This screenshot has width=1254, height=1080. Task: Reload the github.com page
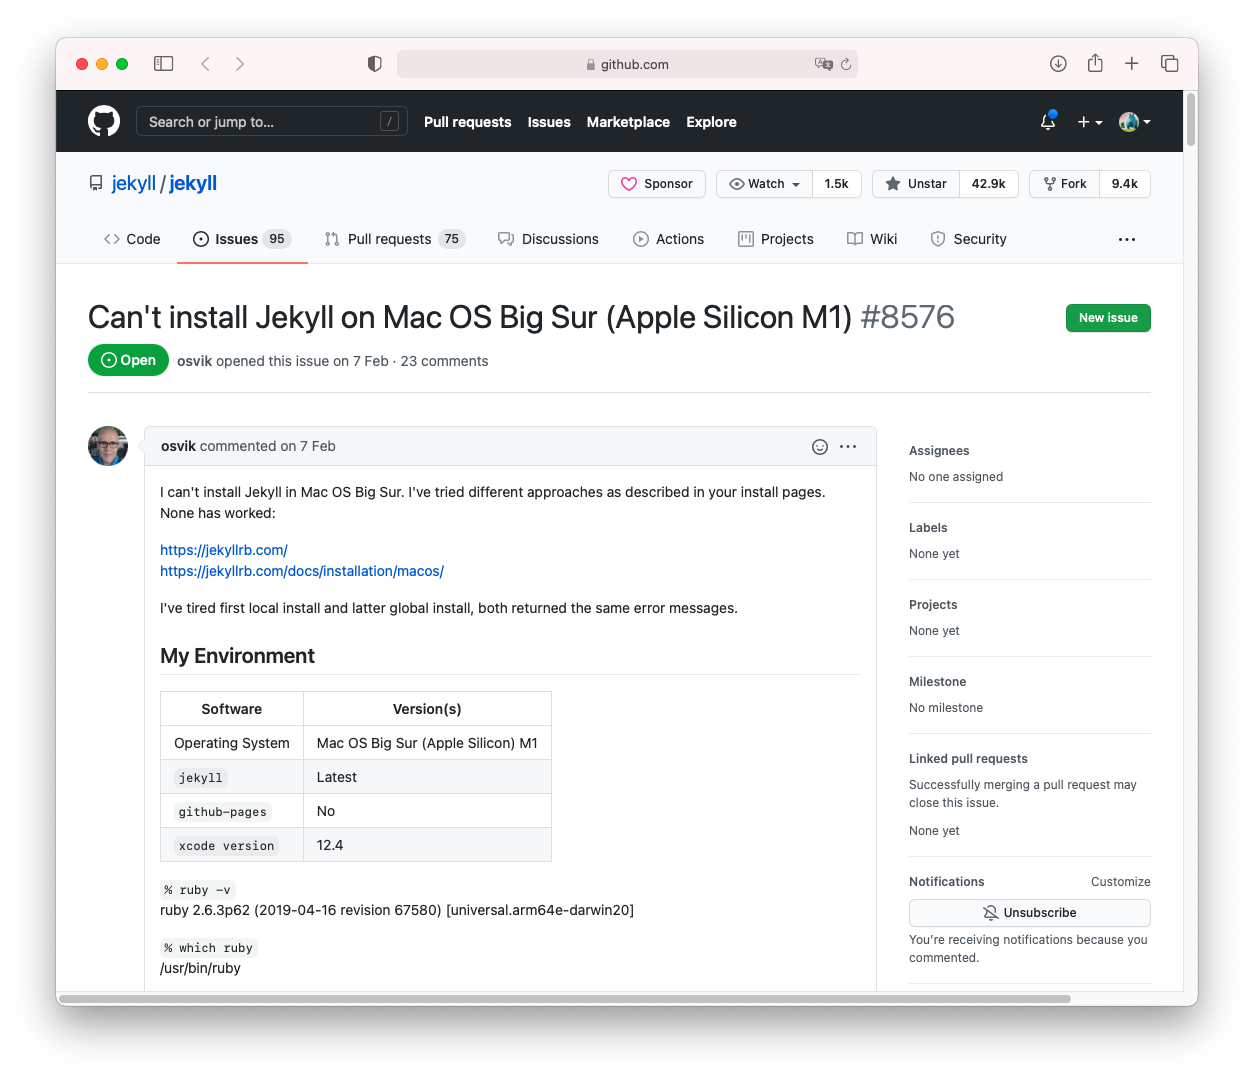[x=846, y=64]
